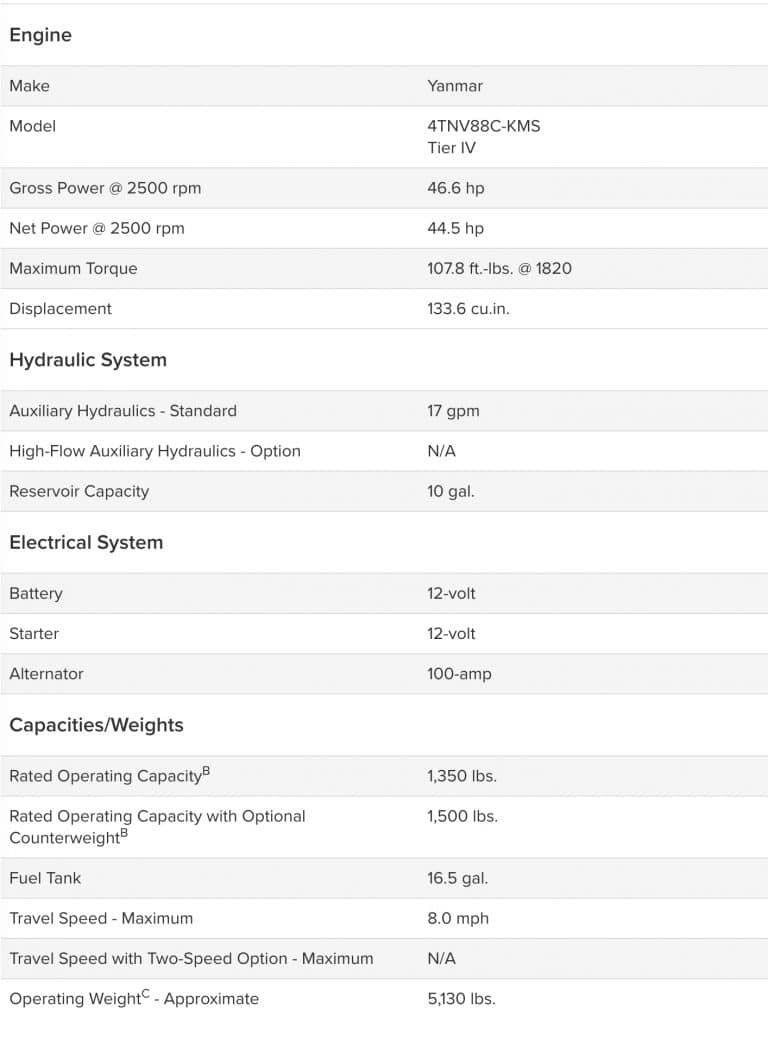
Task: Select the 44.5 hp net power value
Action: [455, 228]
